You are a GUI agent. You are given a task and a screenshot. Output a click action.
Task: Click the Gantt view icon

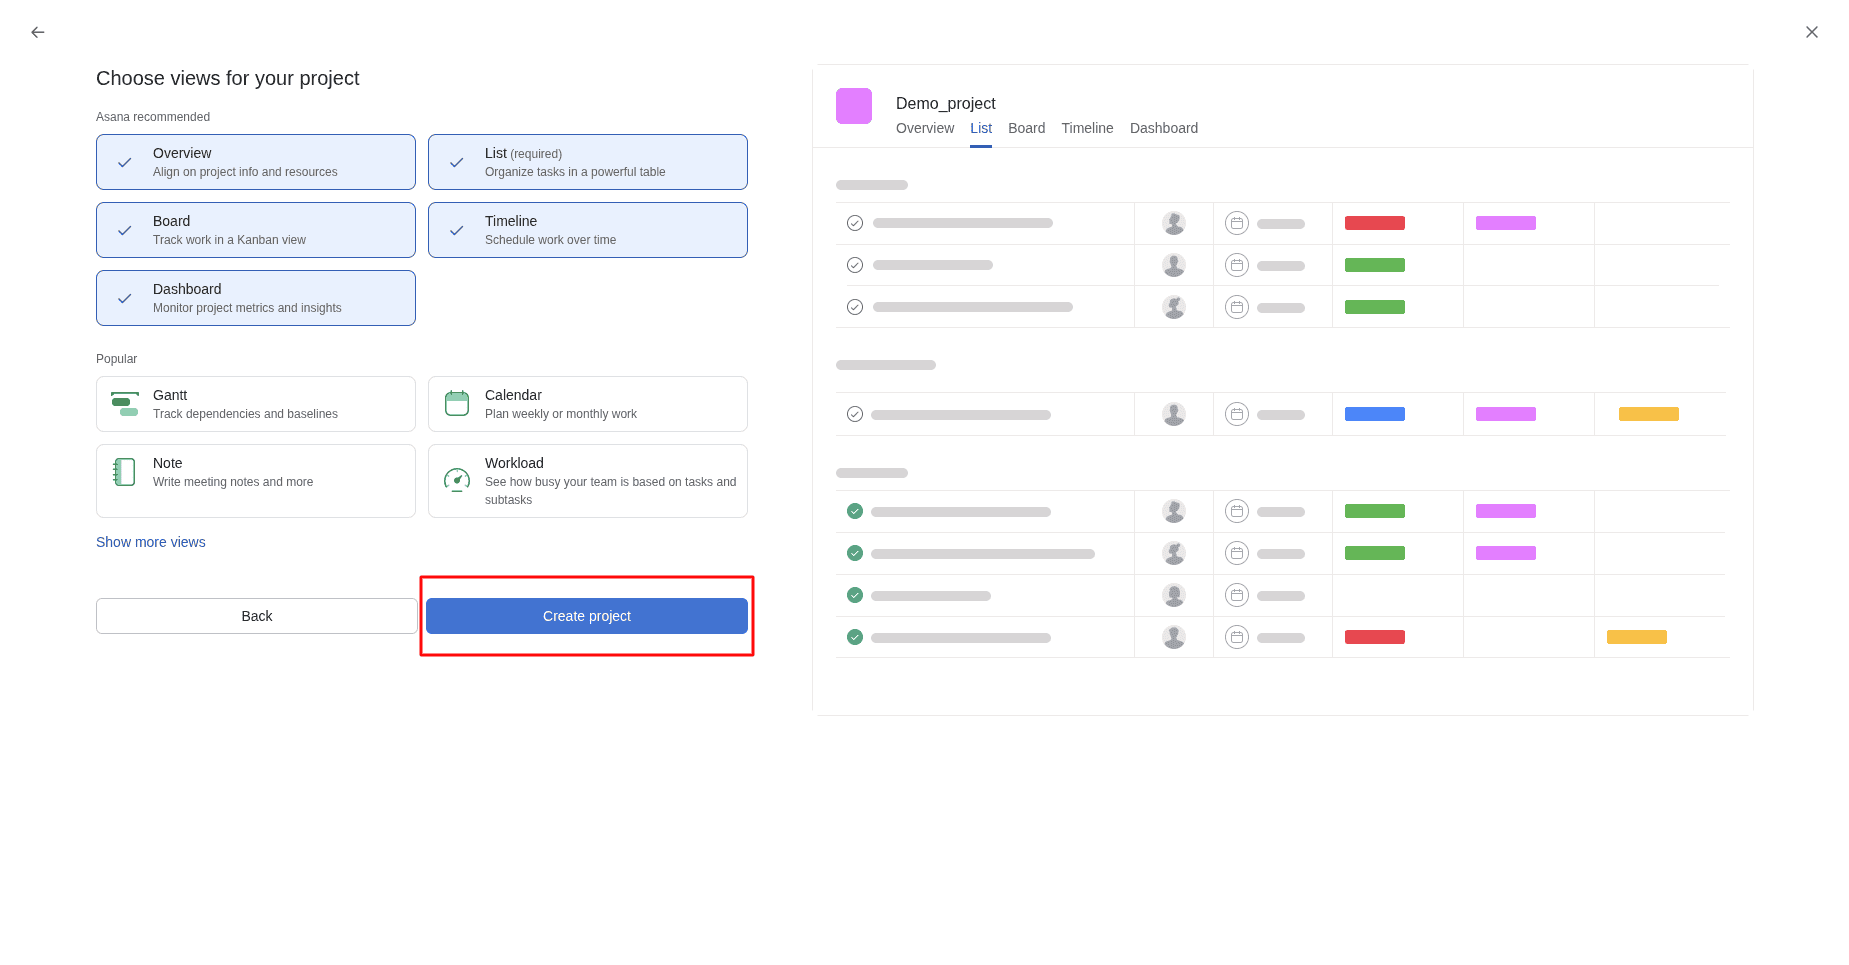click(125, 404)
